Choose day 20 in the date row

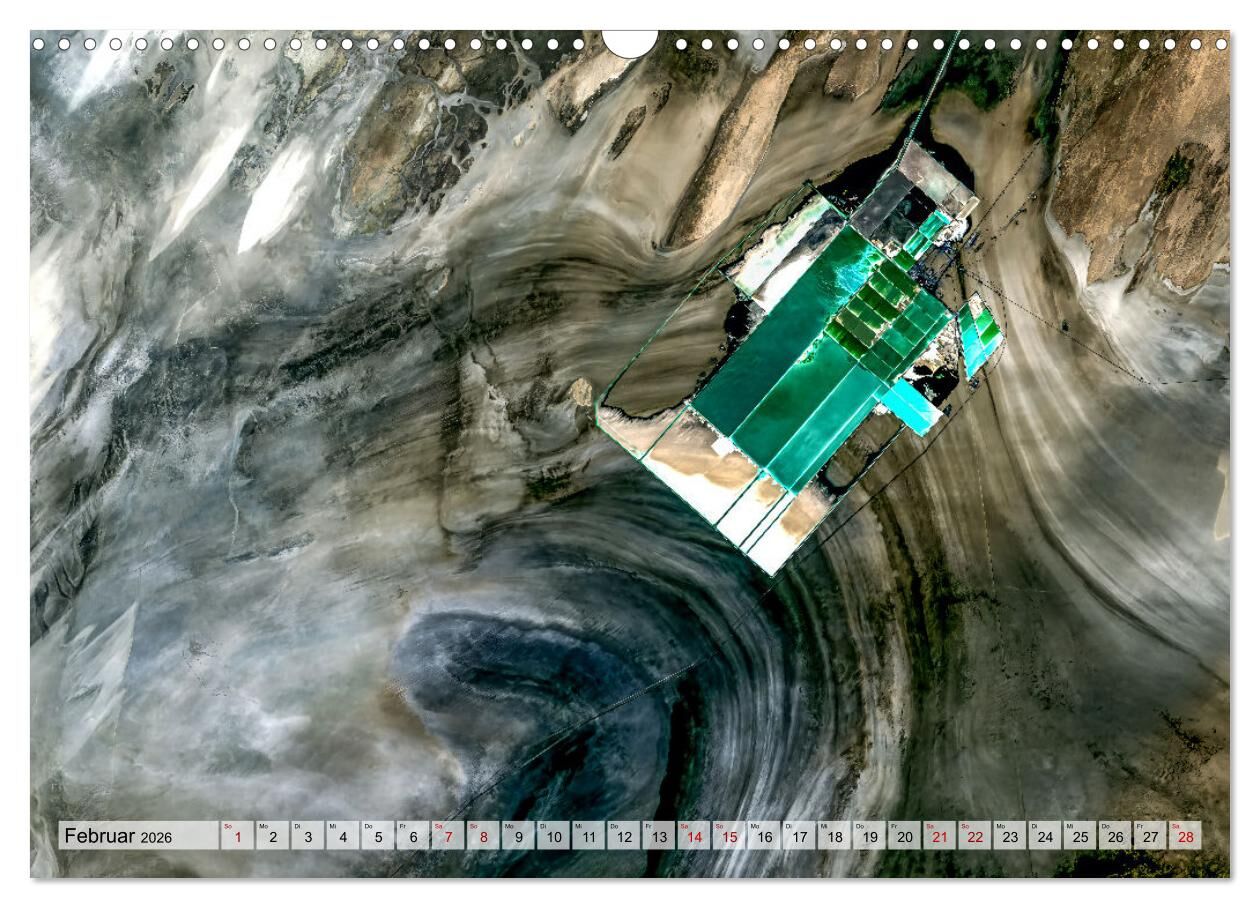point(905,836)
